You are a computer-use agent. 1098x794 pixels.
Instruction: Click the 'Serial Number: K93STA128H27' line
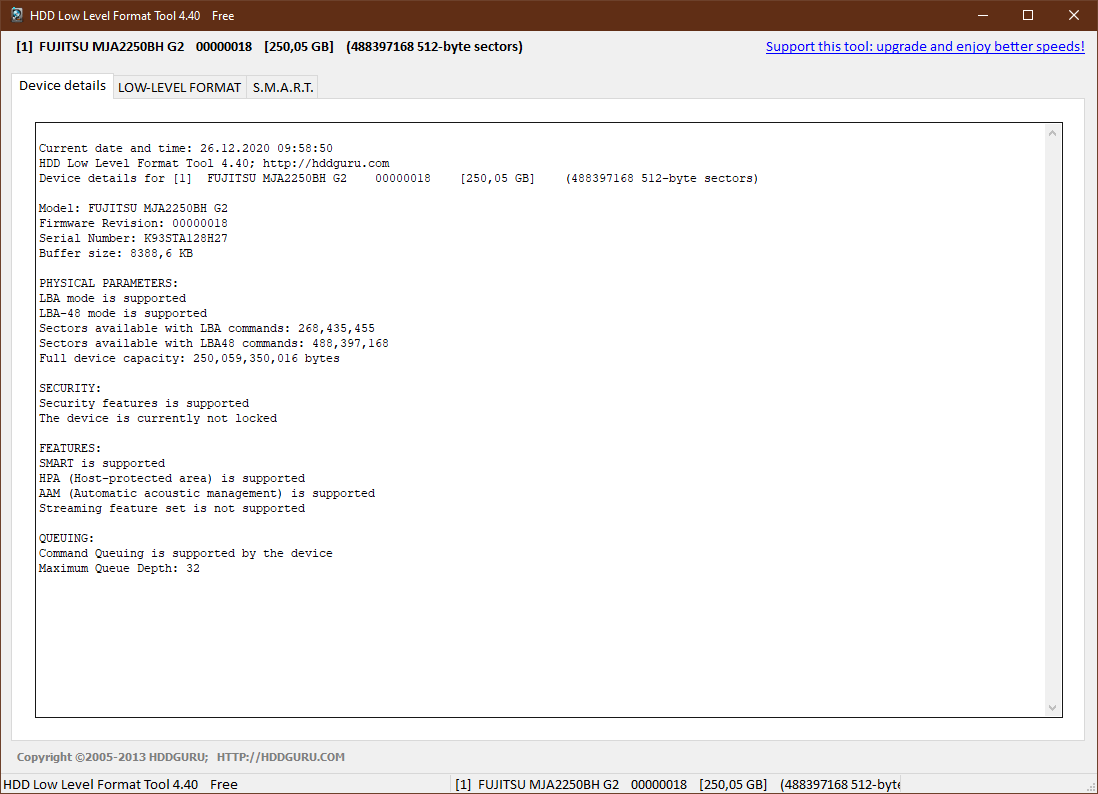(x=133, y=238)
